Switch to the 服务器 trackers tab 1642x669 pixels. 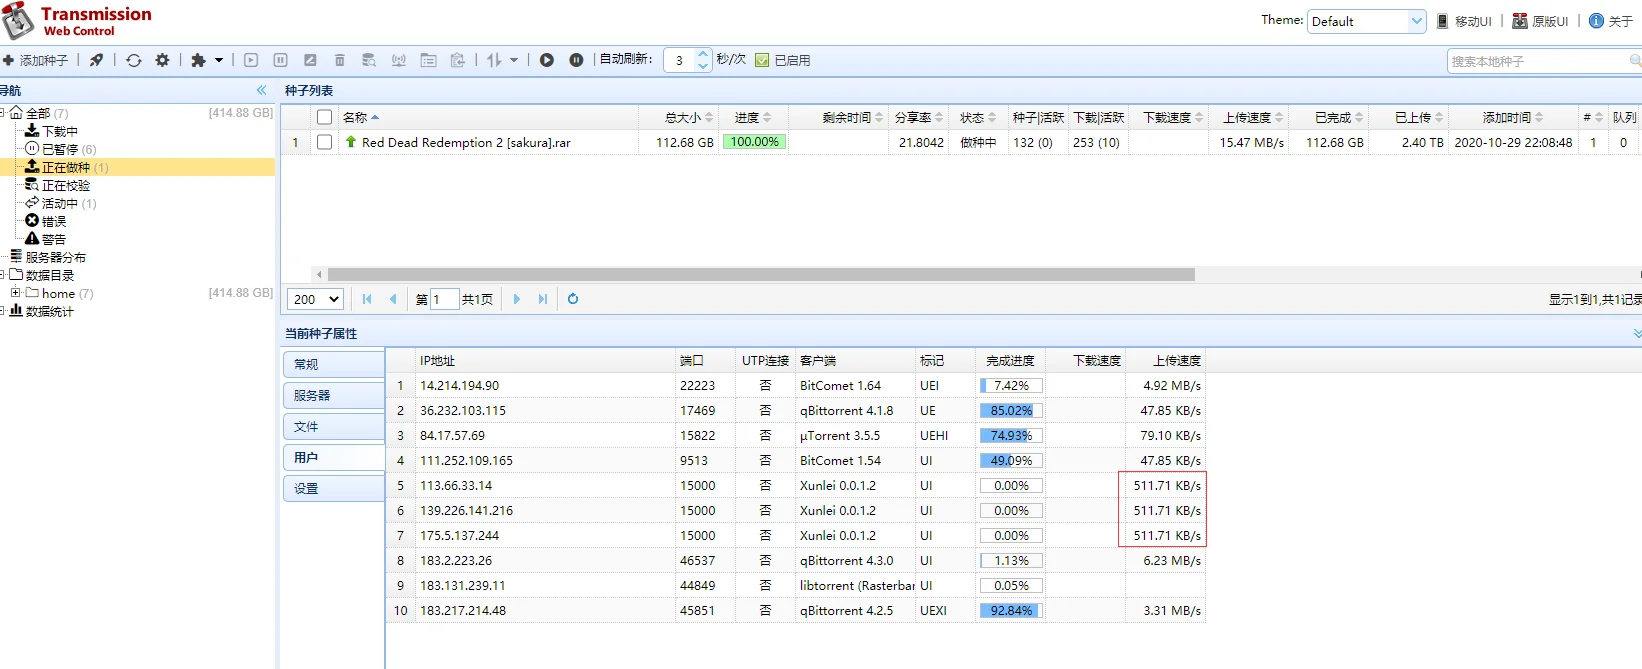(333, 395)
